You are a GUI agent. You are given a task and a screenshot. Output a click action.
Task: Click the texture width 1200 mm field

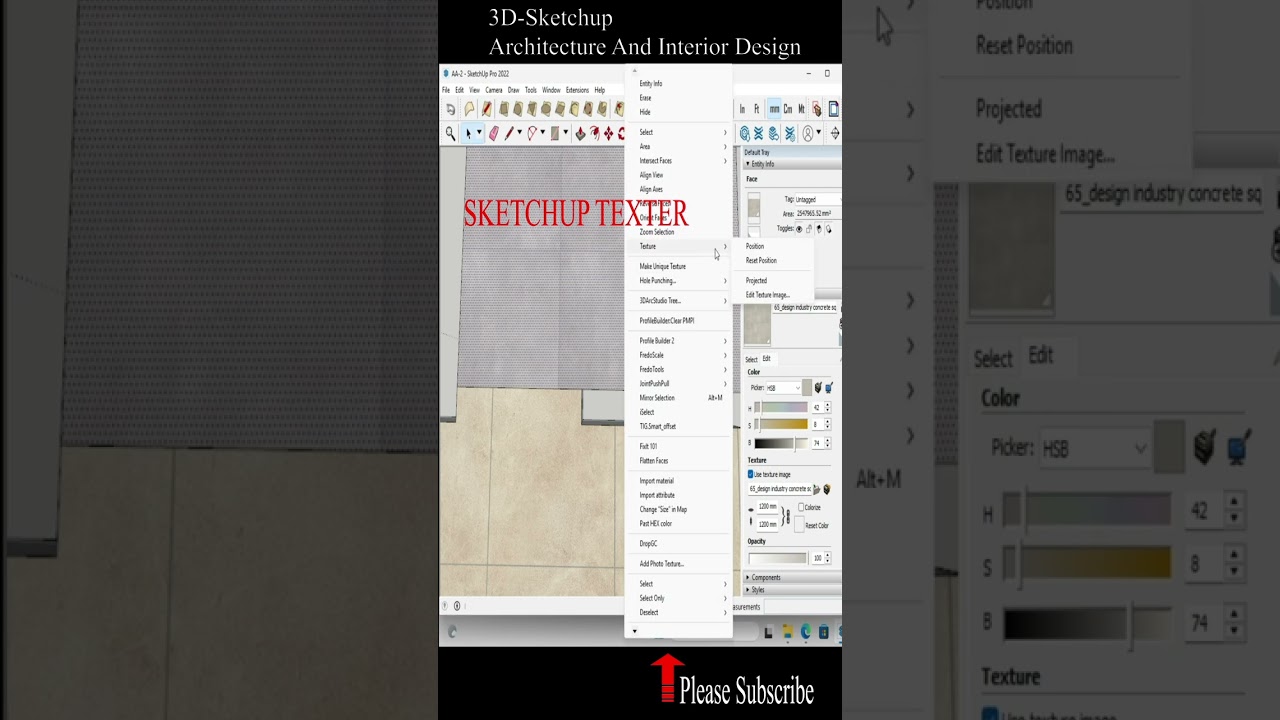tap(768, 506)
